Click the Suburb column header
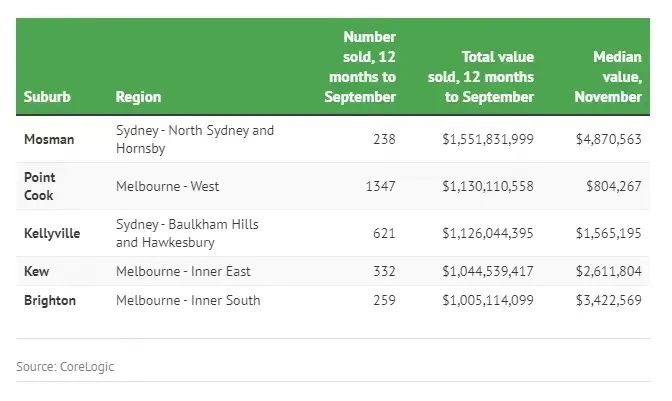 [46, 97]
